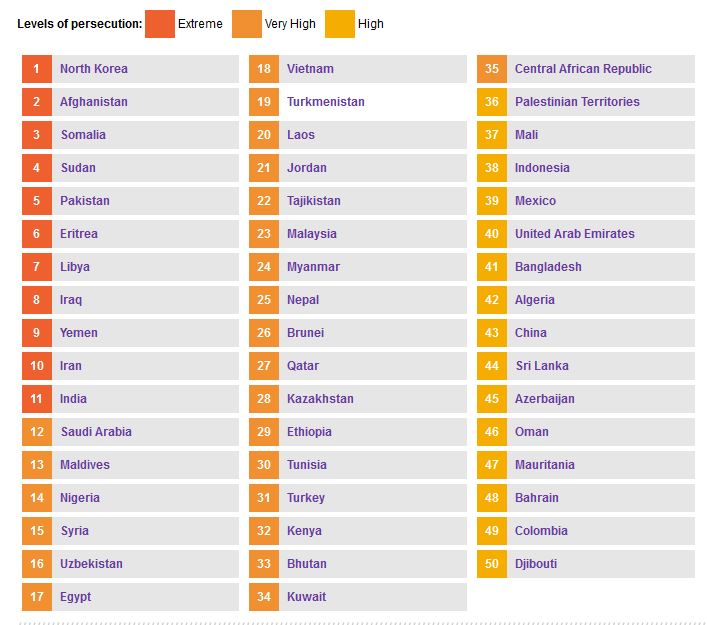Open the Central African Republic link
Screen dimensions: 707x625
tap(583, 69)
